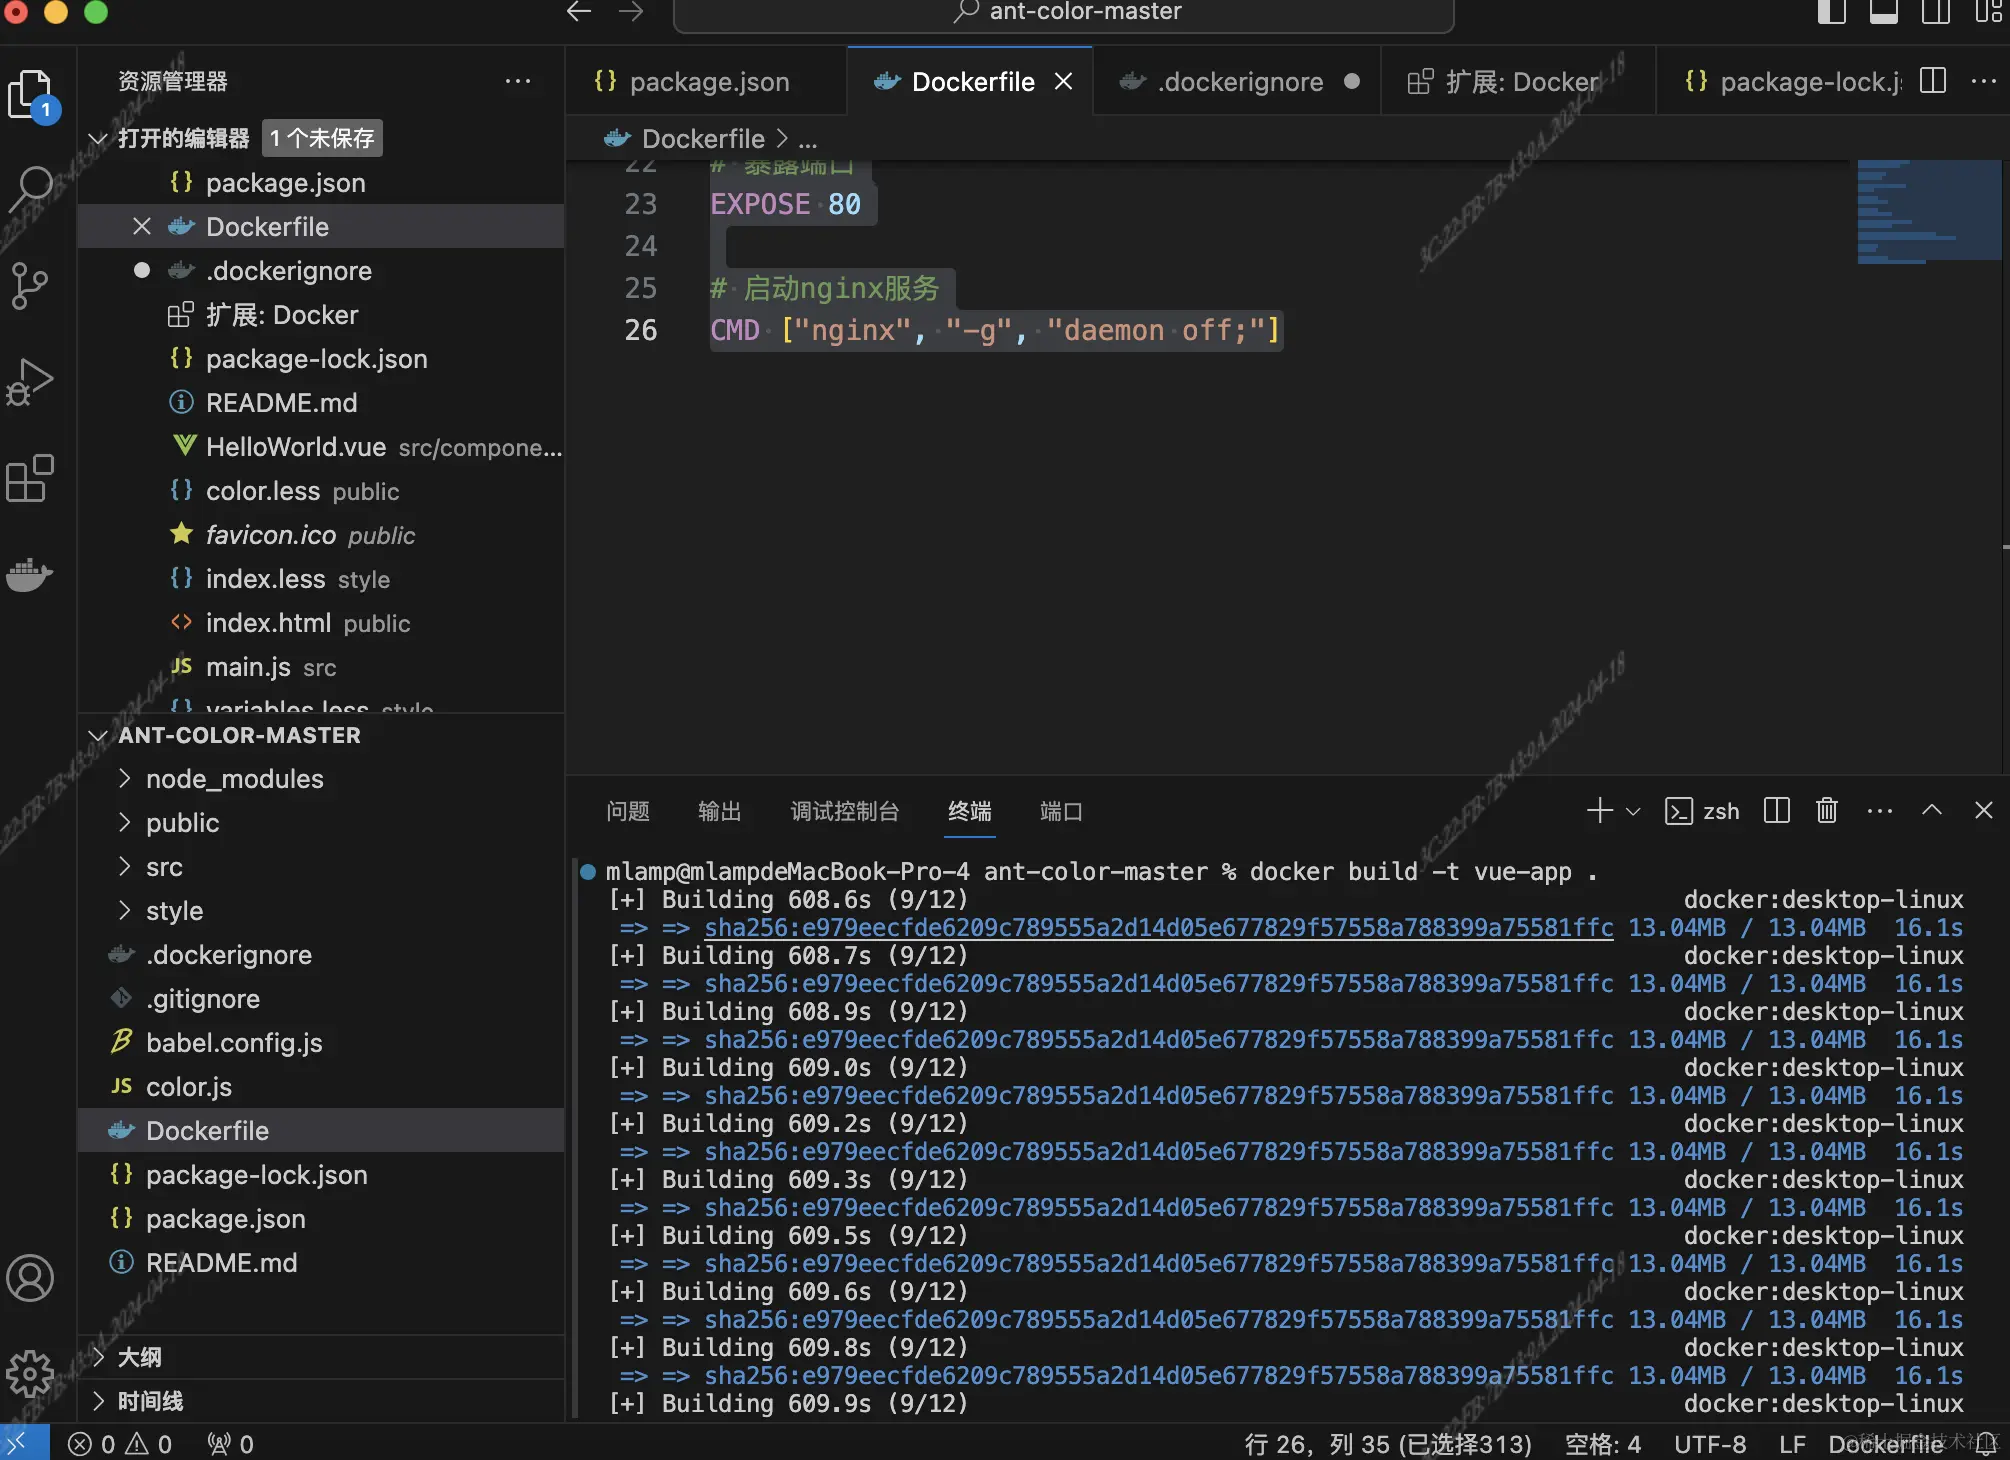Image resolution: width=2010 pixels, height=1460 pixels.
Task: Click the editor minimap preview
Action: click(x=1928, y=212)
